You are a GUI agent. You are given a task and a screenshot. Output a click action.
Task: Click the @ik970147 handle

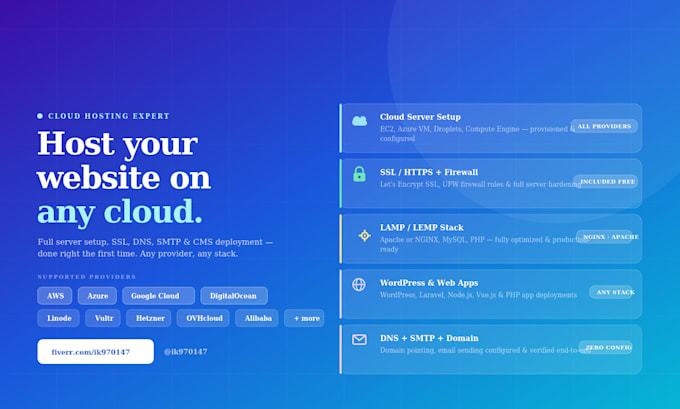pyautogui.click(x=186, y=352)
